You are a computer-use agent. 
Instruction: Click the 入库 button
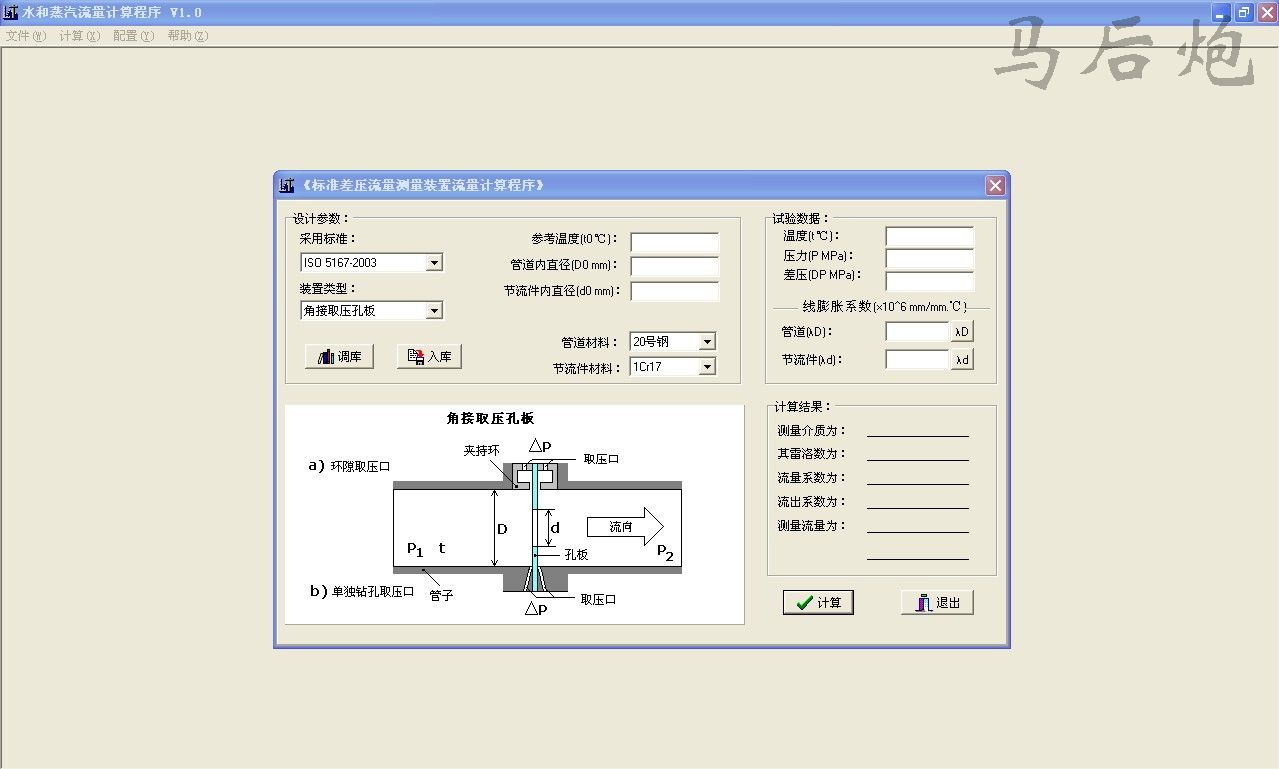[x=429, y=357]
